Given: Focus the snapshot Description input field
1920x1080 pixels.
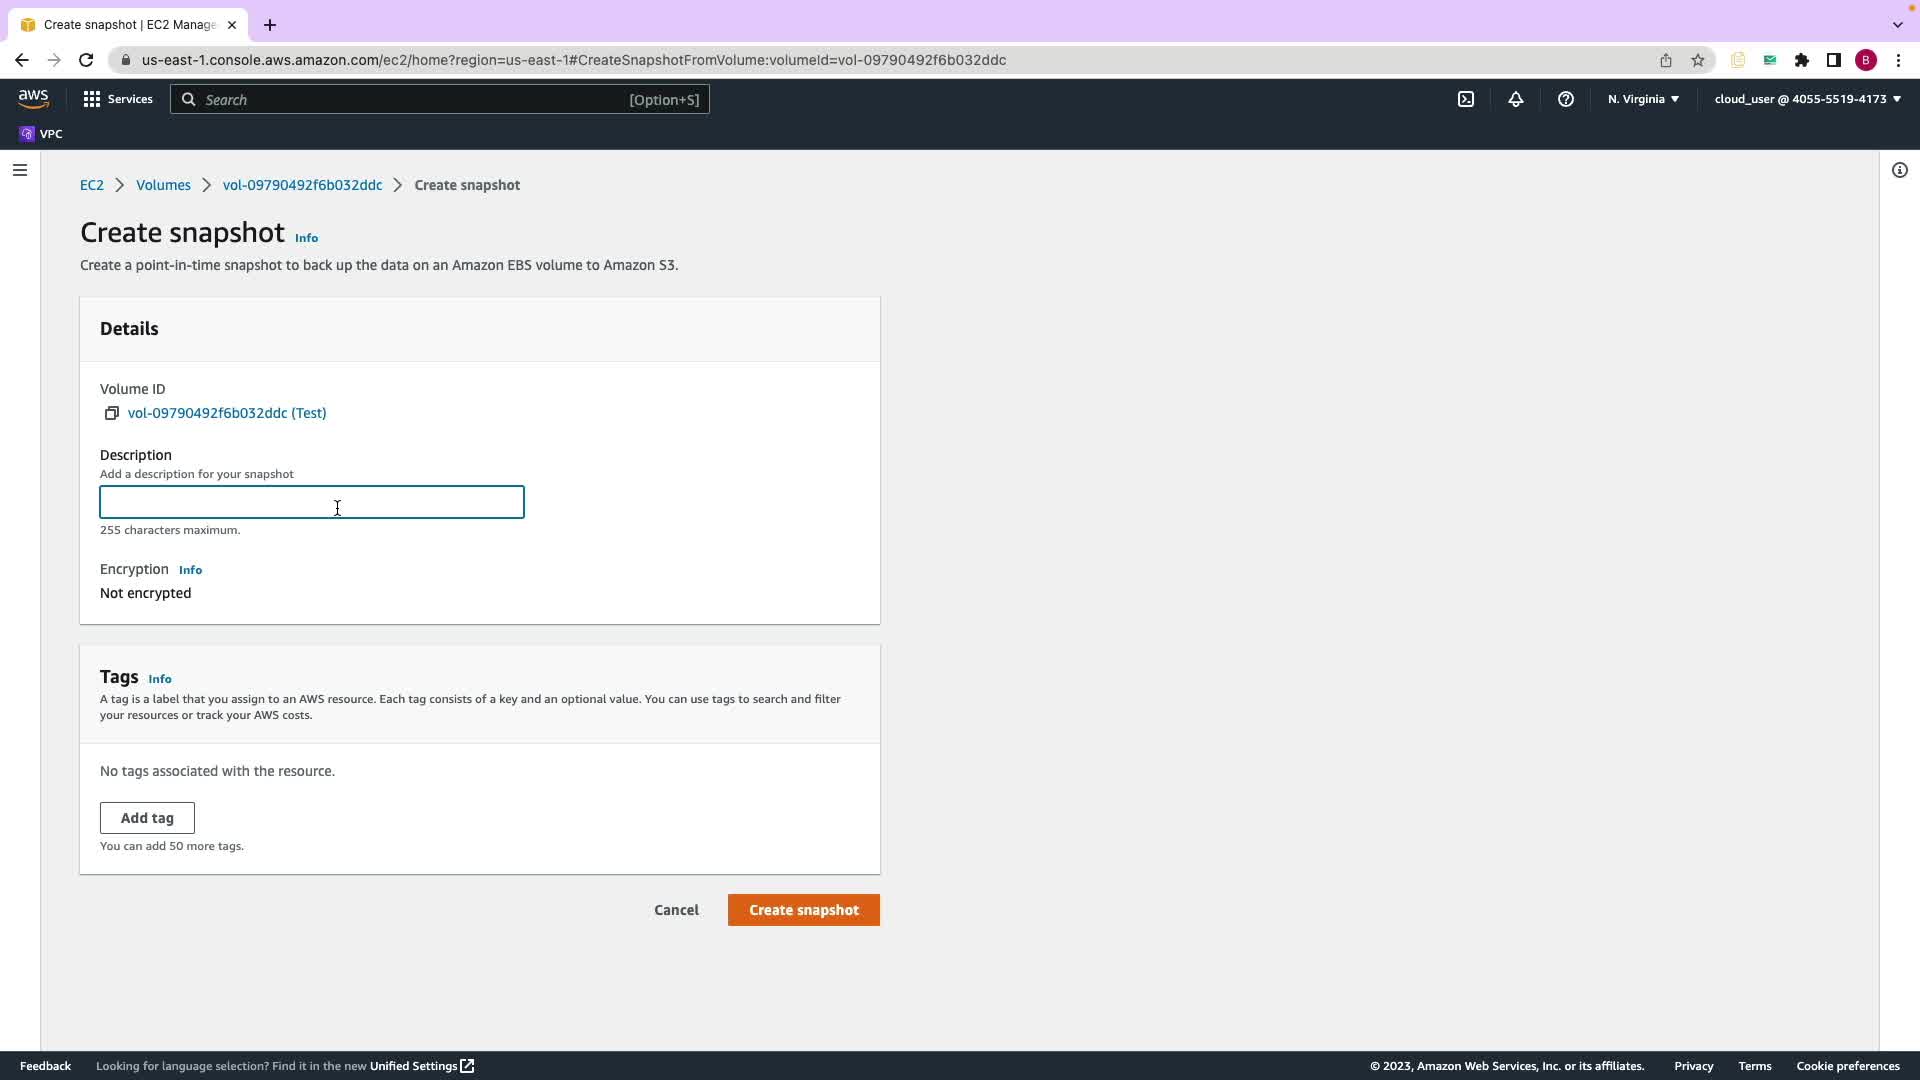Looking at the screenshot, I should coord(311,502).
